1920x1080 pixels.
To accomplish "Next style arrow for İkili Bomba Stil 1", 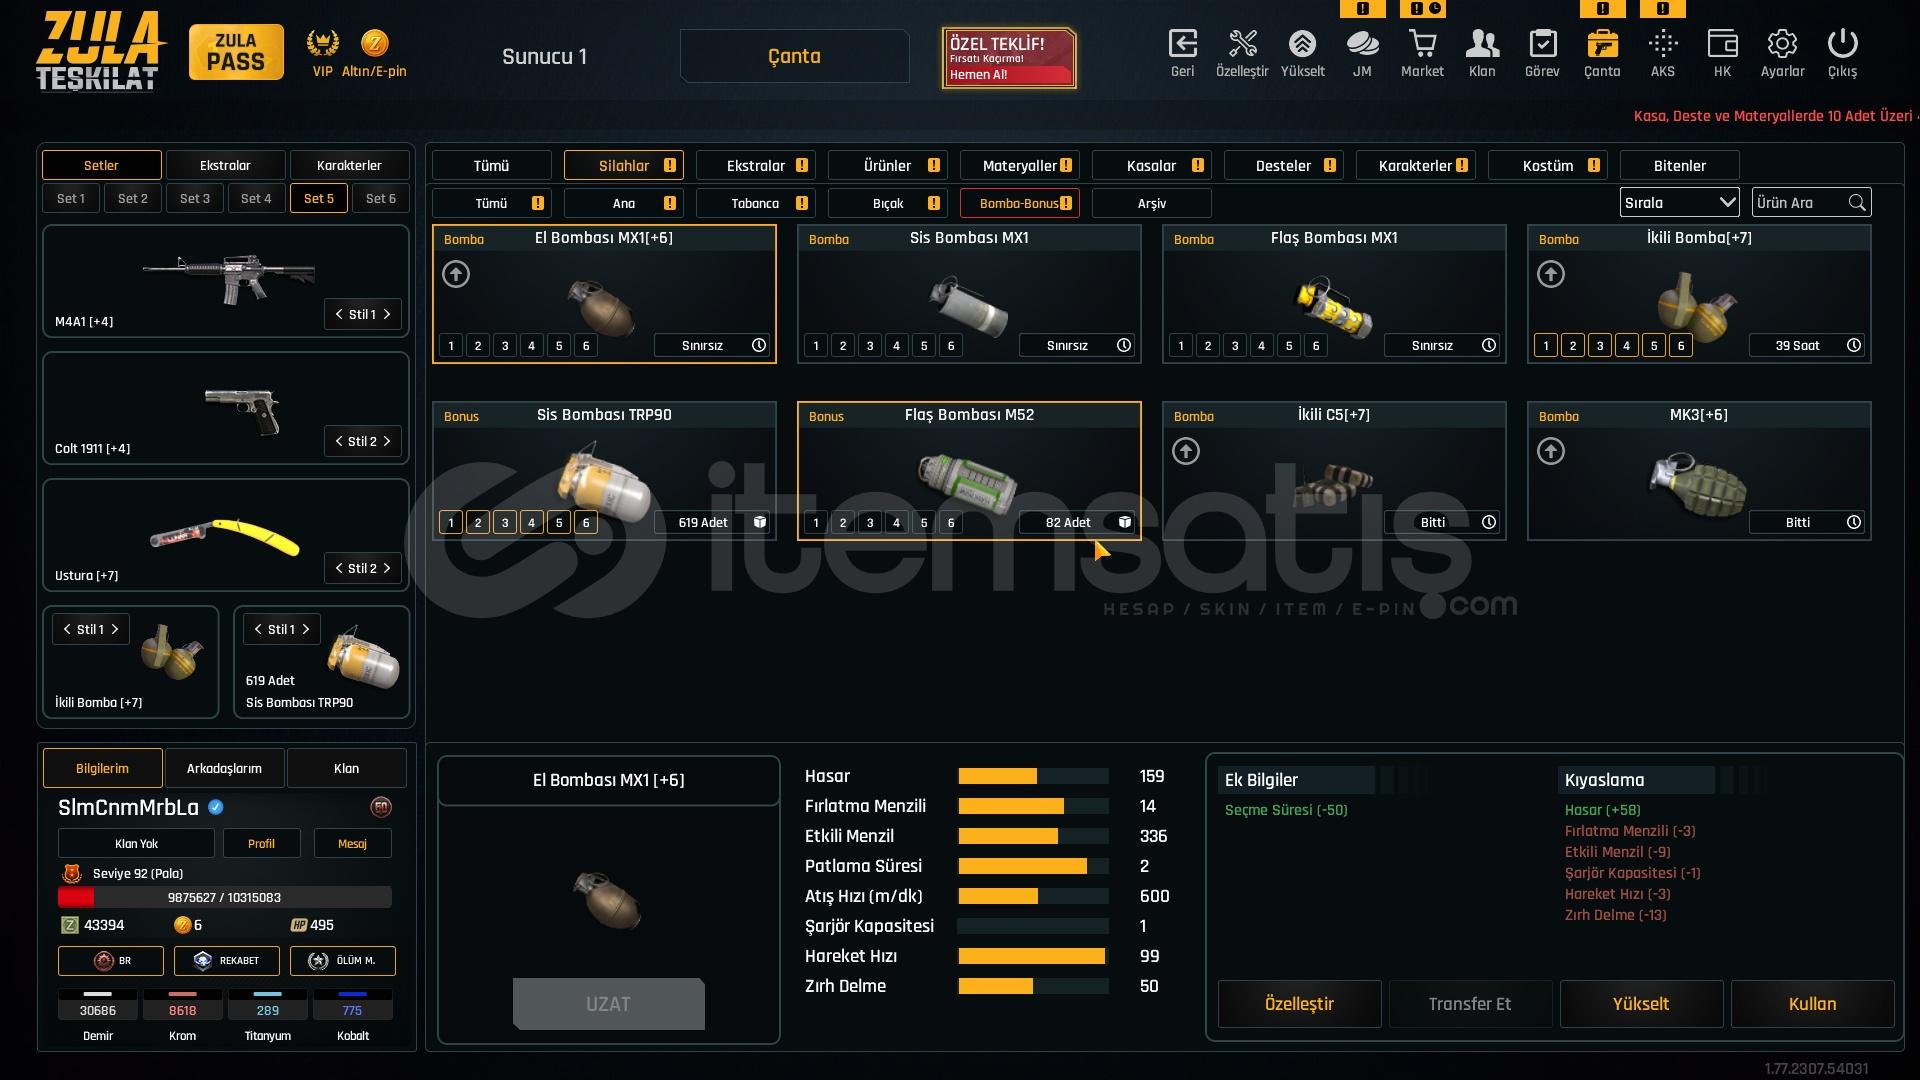I will pyautogui.click(x=115, y=629).
